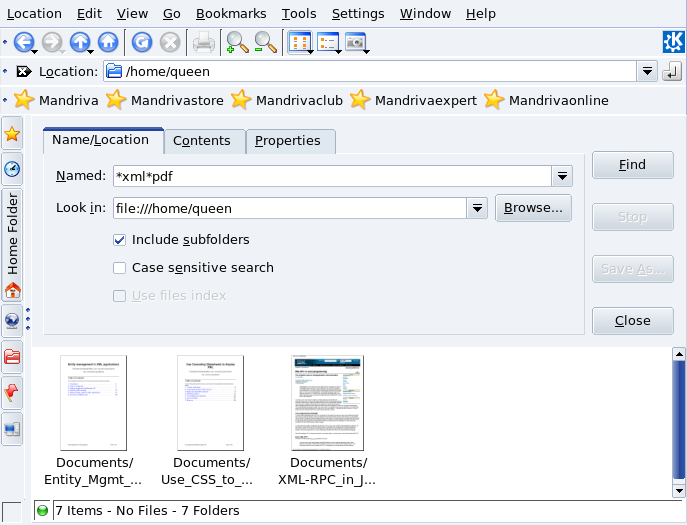687x525 pixels.
Task: Expand the Named pattern dropdown
Action: (x=562, y=177)
